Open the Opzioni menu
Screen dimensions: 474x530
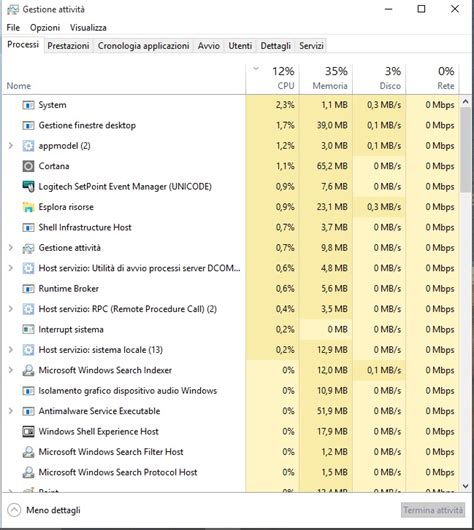coord(45,28)
